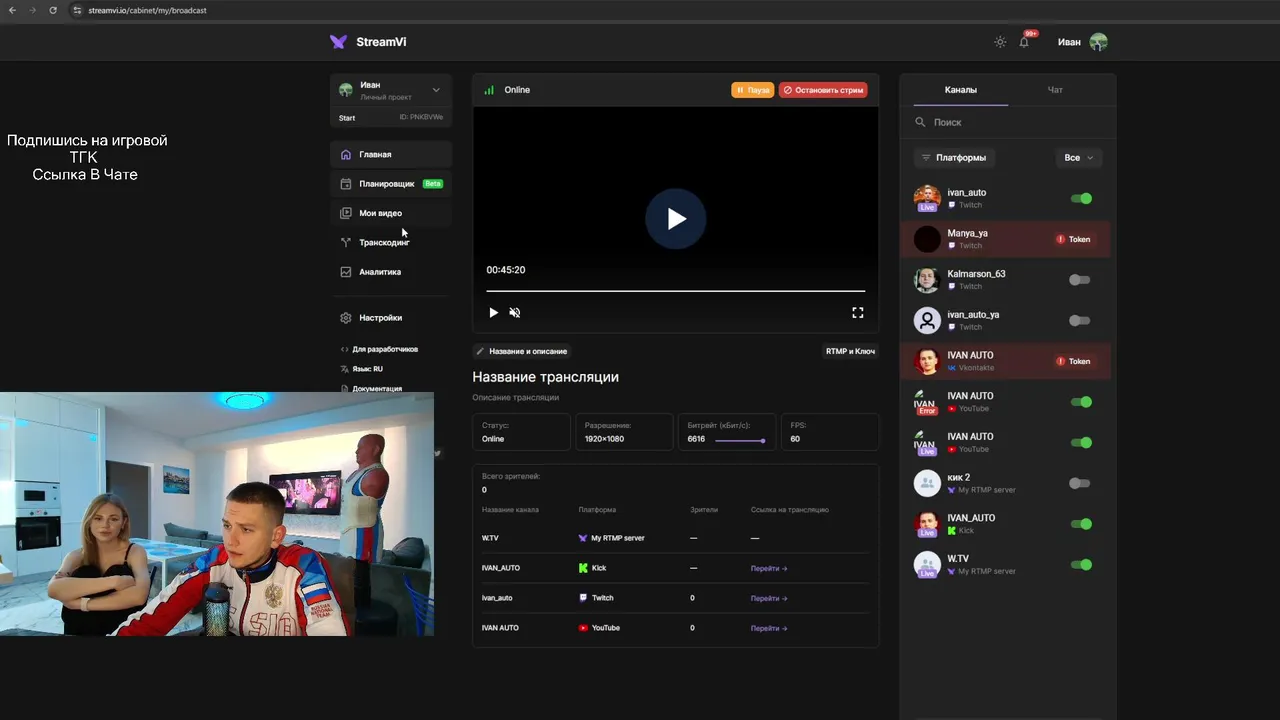Viewport: 1280px width, 720px height.
Task: Toggle the IVAN AUTO YouTube Live channel switch
Action: (x=1081, y=443)
